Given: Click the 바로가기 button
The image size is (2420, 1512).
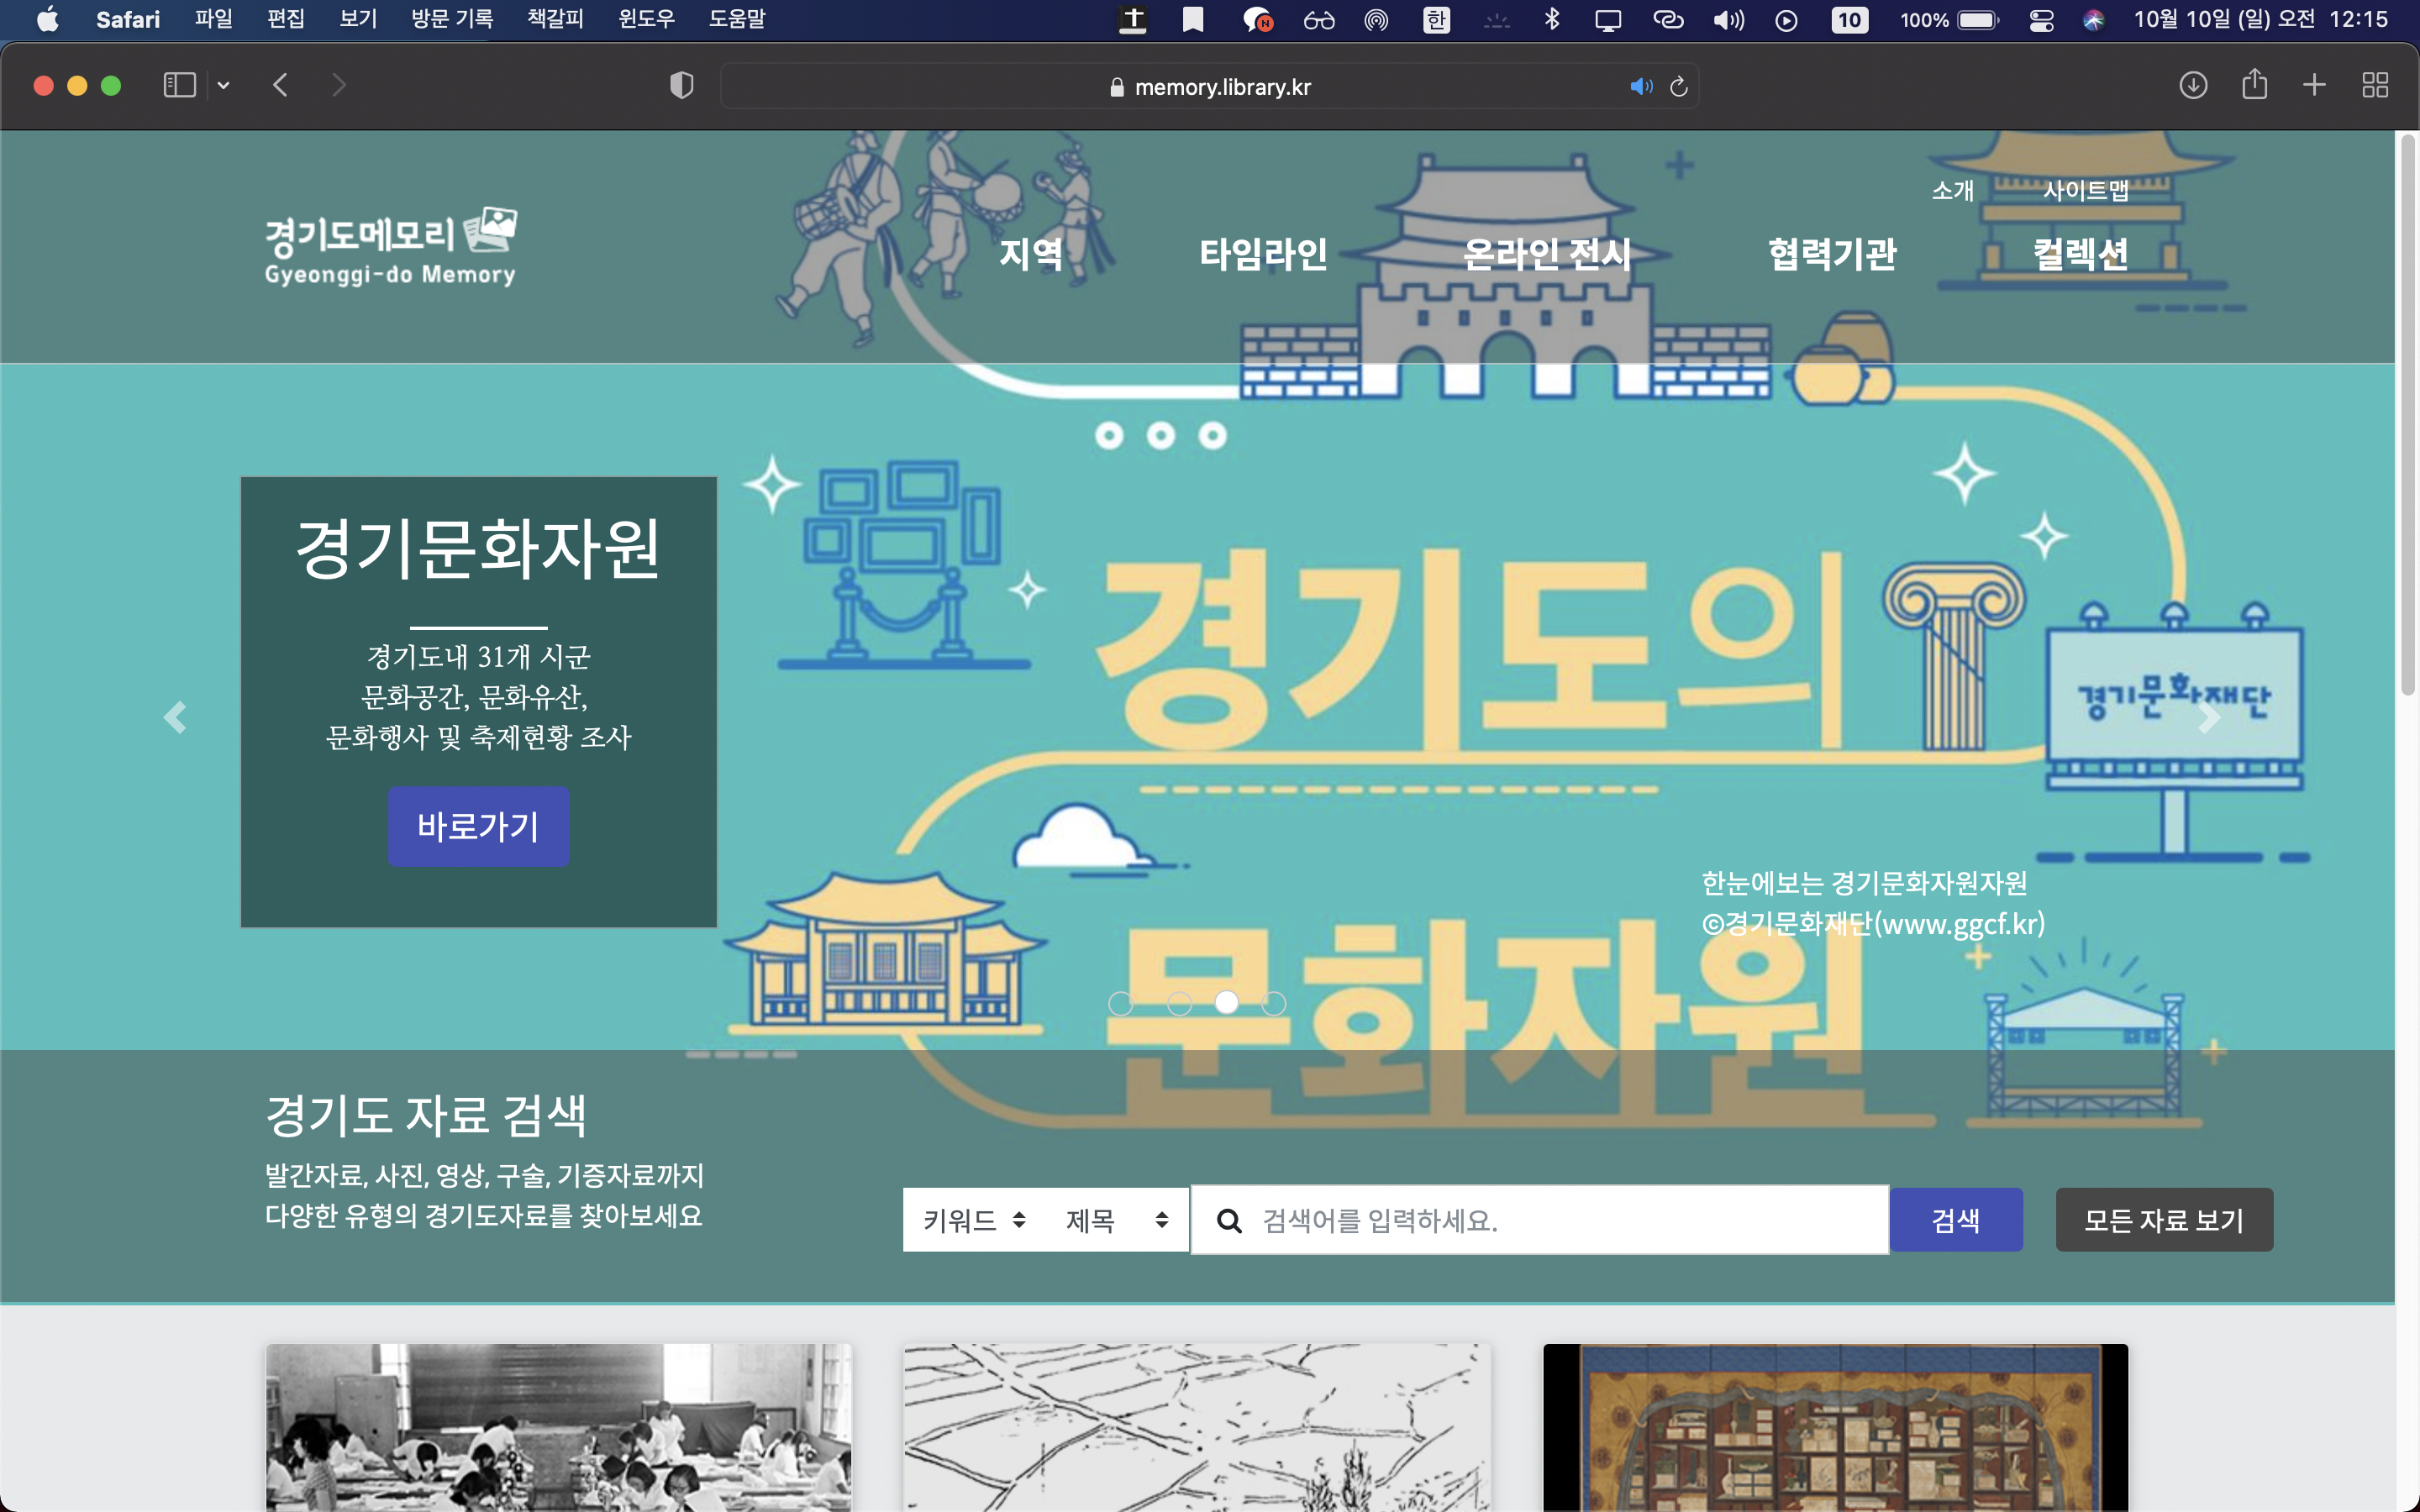Looking at the screenshot, I should (478, 826).
